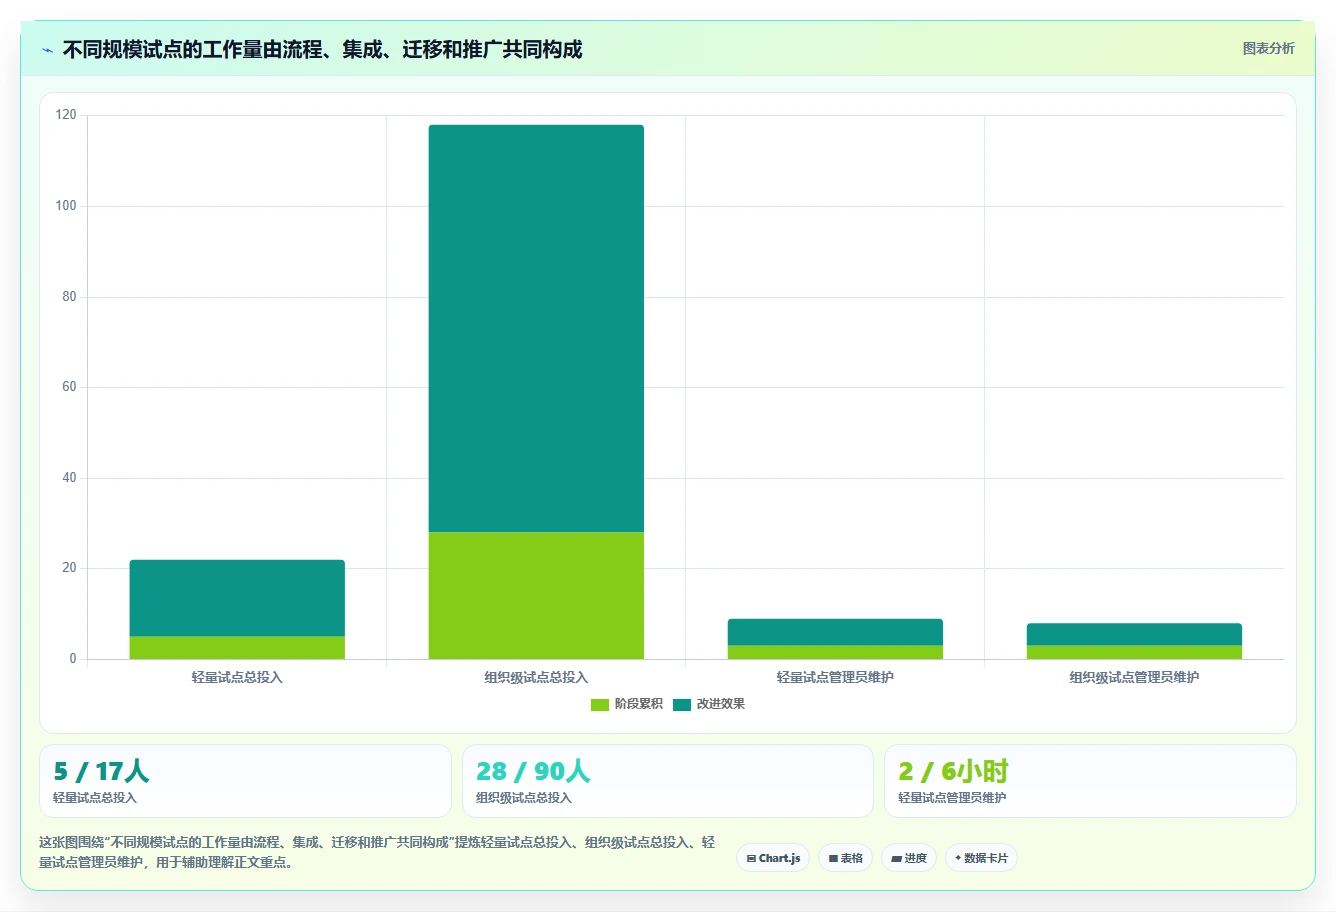The image size is (1336, 912).
Task: Click the green segment of 组织级试点管理员维护 bar
Action: click(1134, 652)
